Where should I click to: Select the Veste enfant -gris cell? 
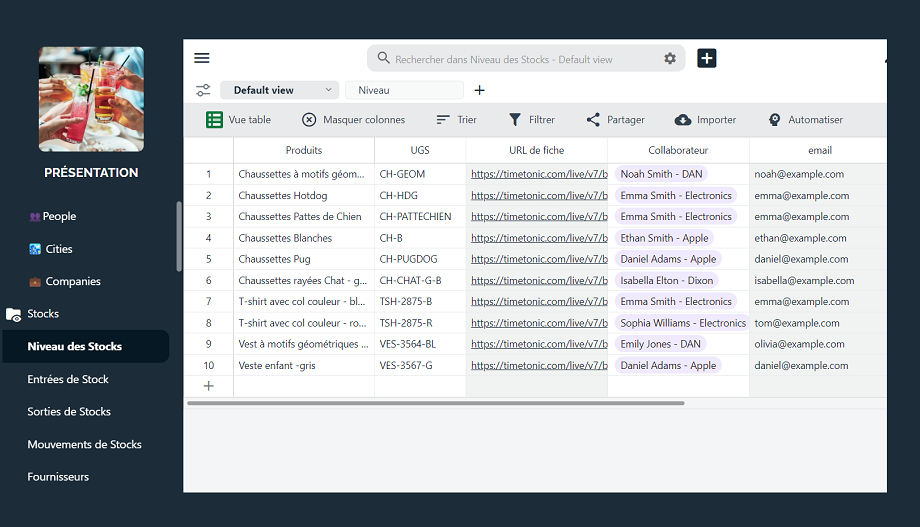304,365
